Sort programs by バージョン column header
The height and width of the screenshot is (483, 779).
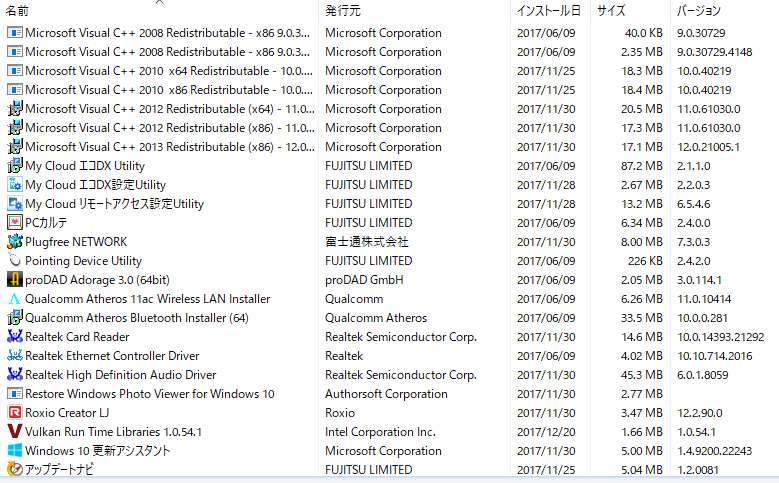(698, 11)
